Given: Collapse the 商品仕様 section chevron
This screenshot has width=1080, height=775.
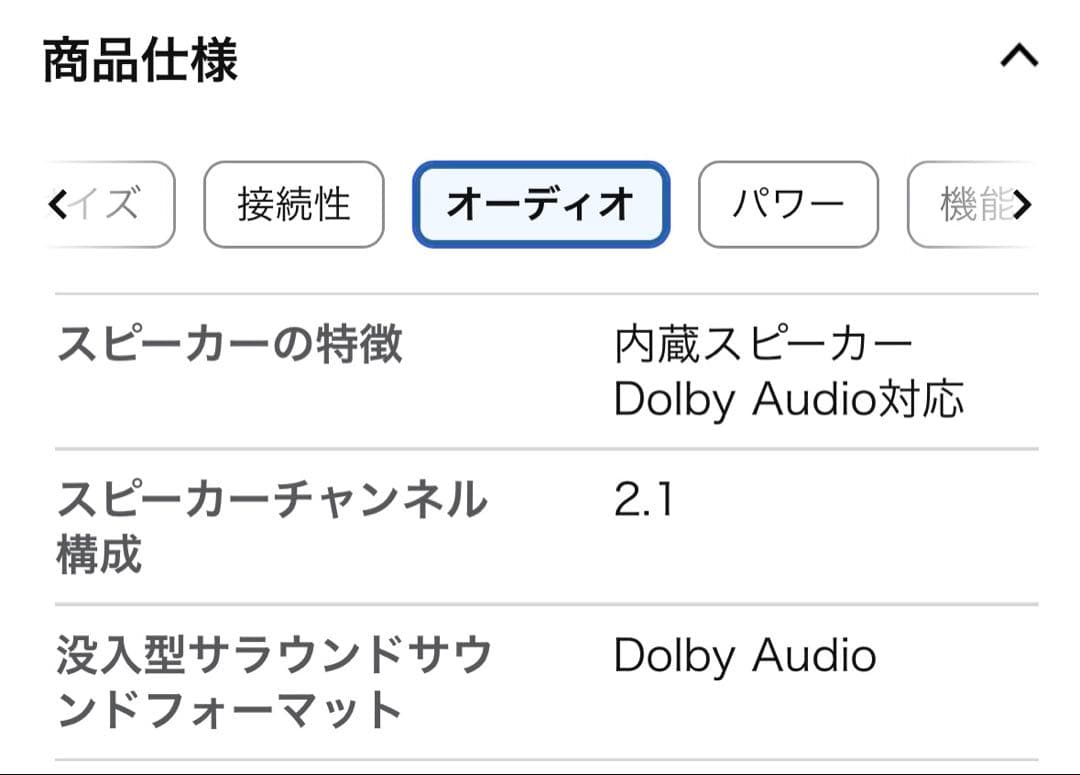Looking at the screenshot, I should (1019, 57).
